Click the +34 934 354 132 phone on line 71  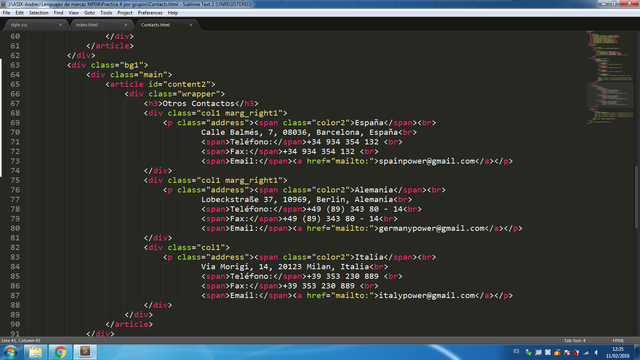pyautogui.click(x=342, y=142)
